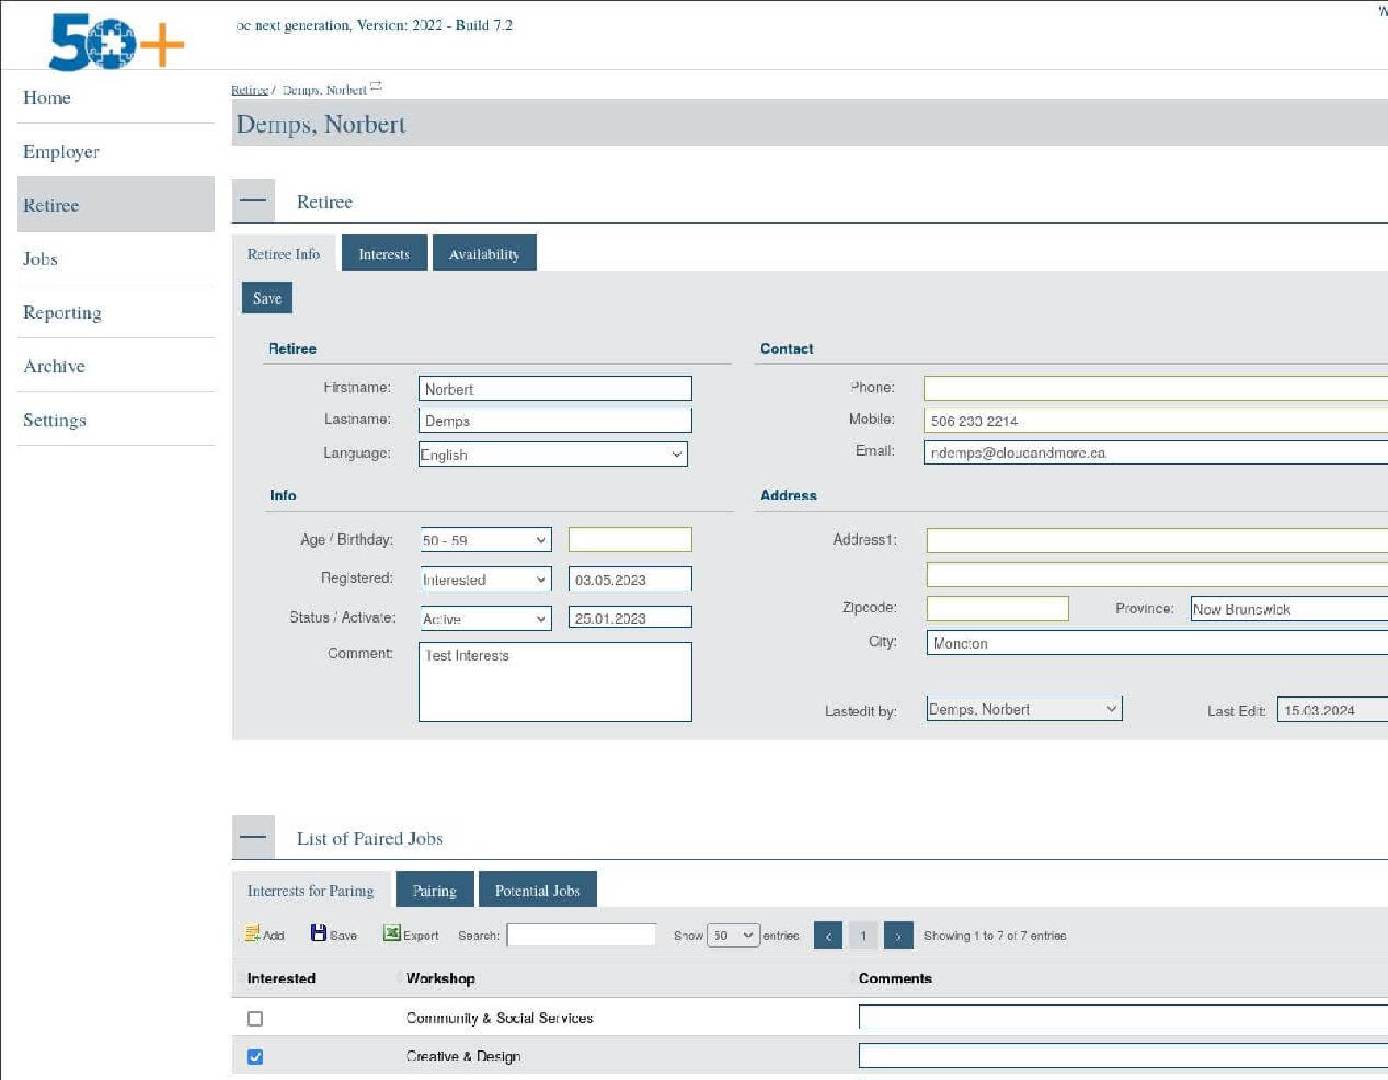Open Reporting in the sidebar
1388x1080 pixels.
point(116,312)
